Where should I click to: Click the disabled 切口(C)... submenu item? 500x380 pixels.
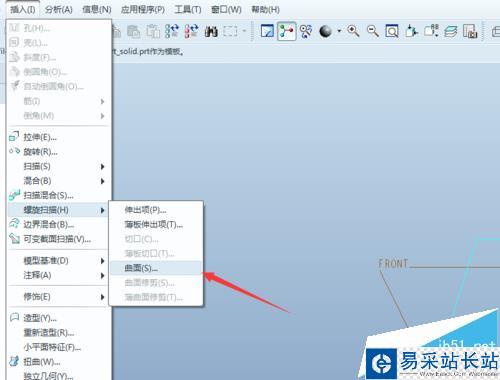[156, 239]
